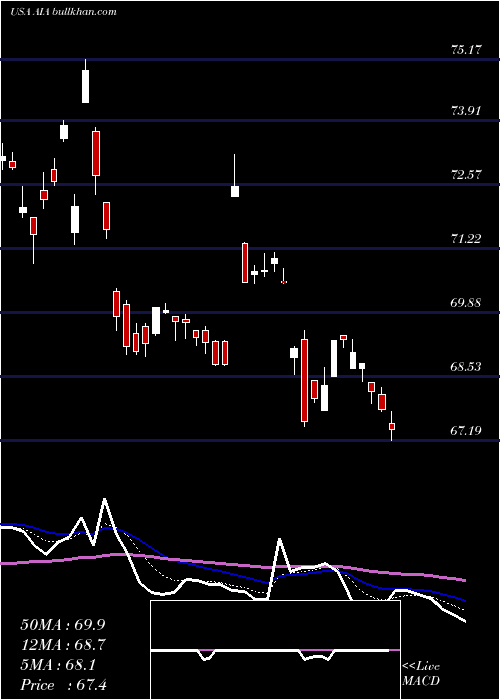Click the '12MA : 68.7' readout

click(x=63, y=645)
